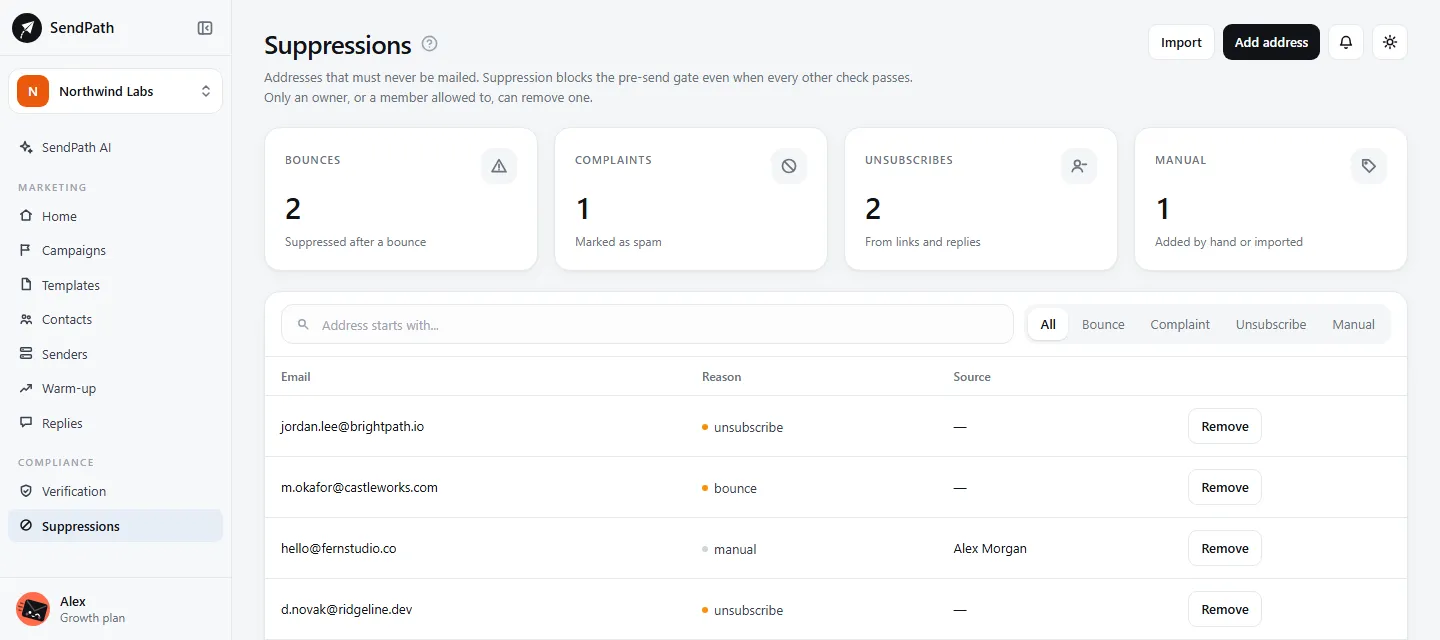This screenshot has width=1440, height=640.
Task: Expand the Northwind Labs workspace switcher chevrons
Action: click(x=206, y=91)
